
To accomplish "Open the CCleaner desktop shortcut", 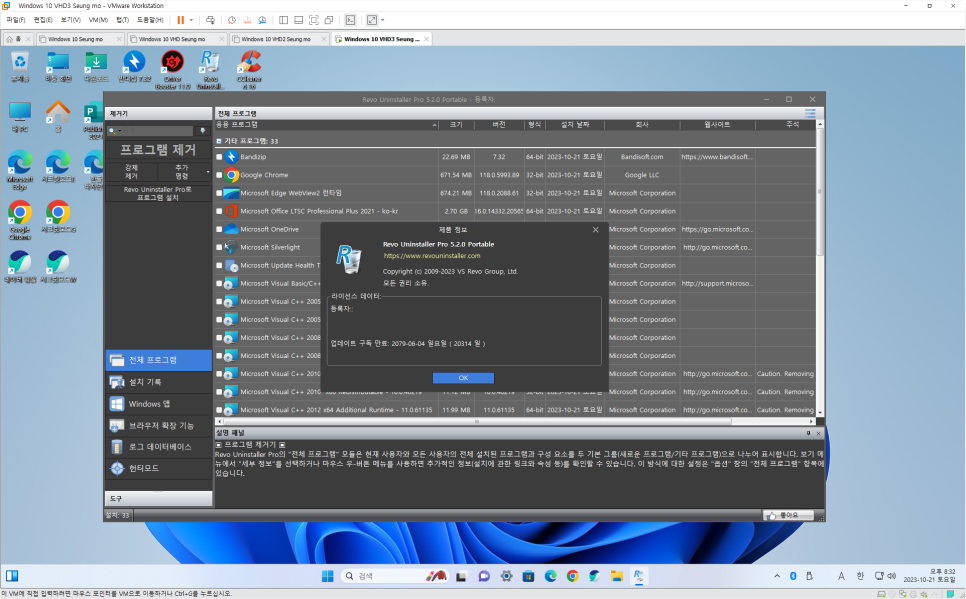I will [249, 70].
